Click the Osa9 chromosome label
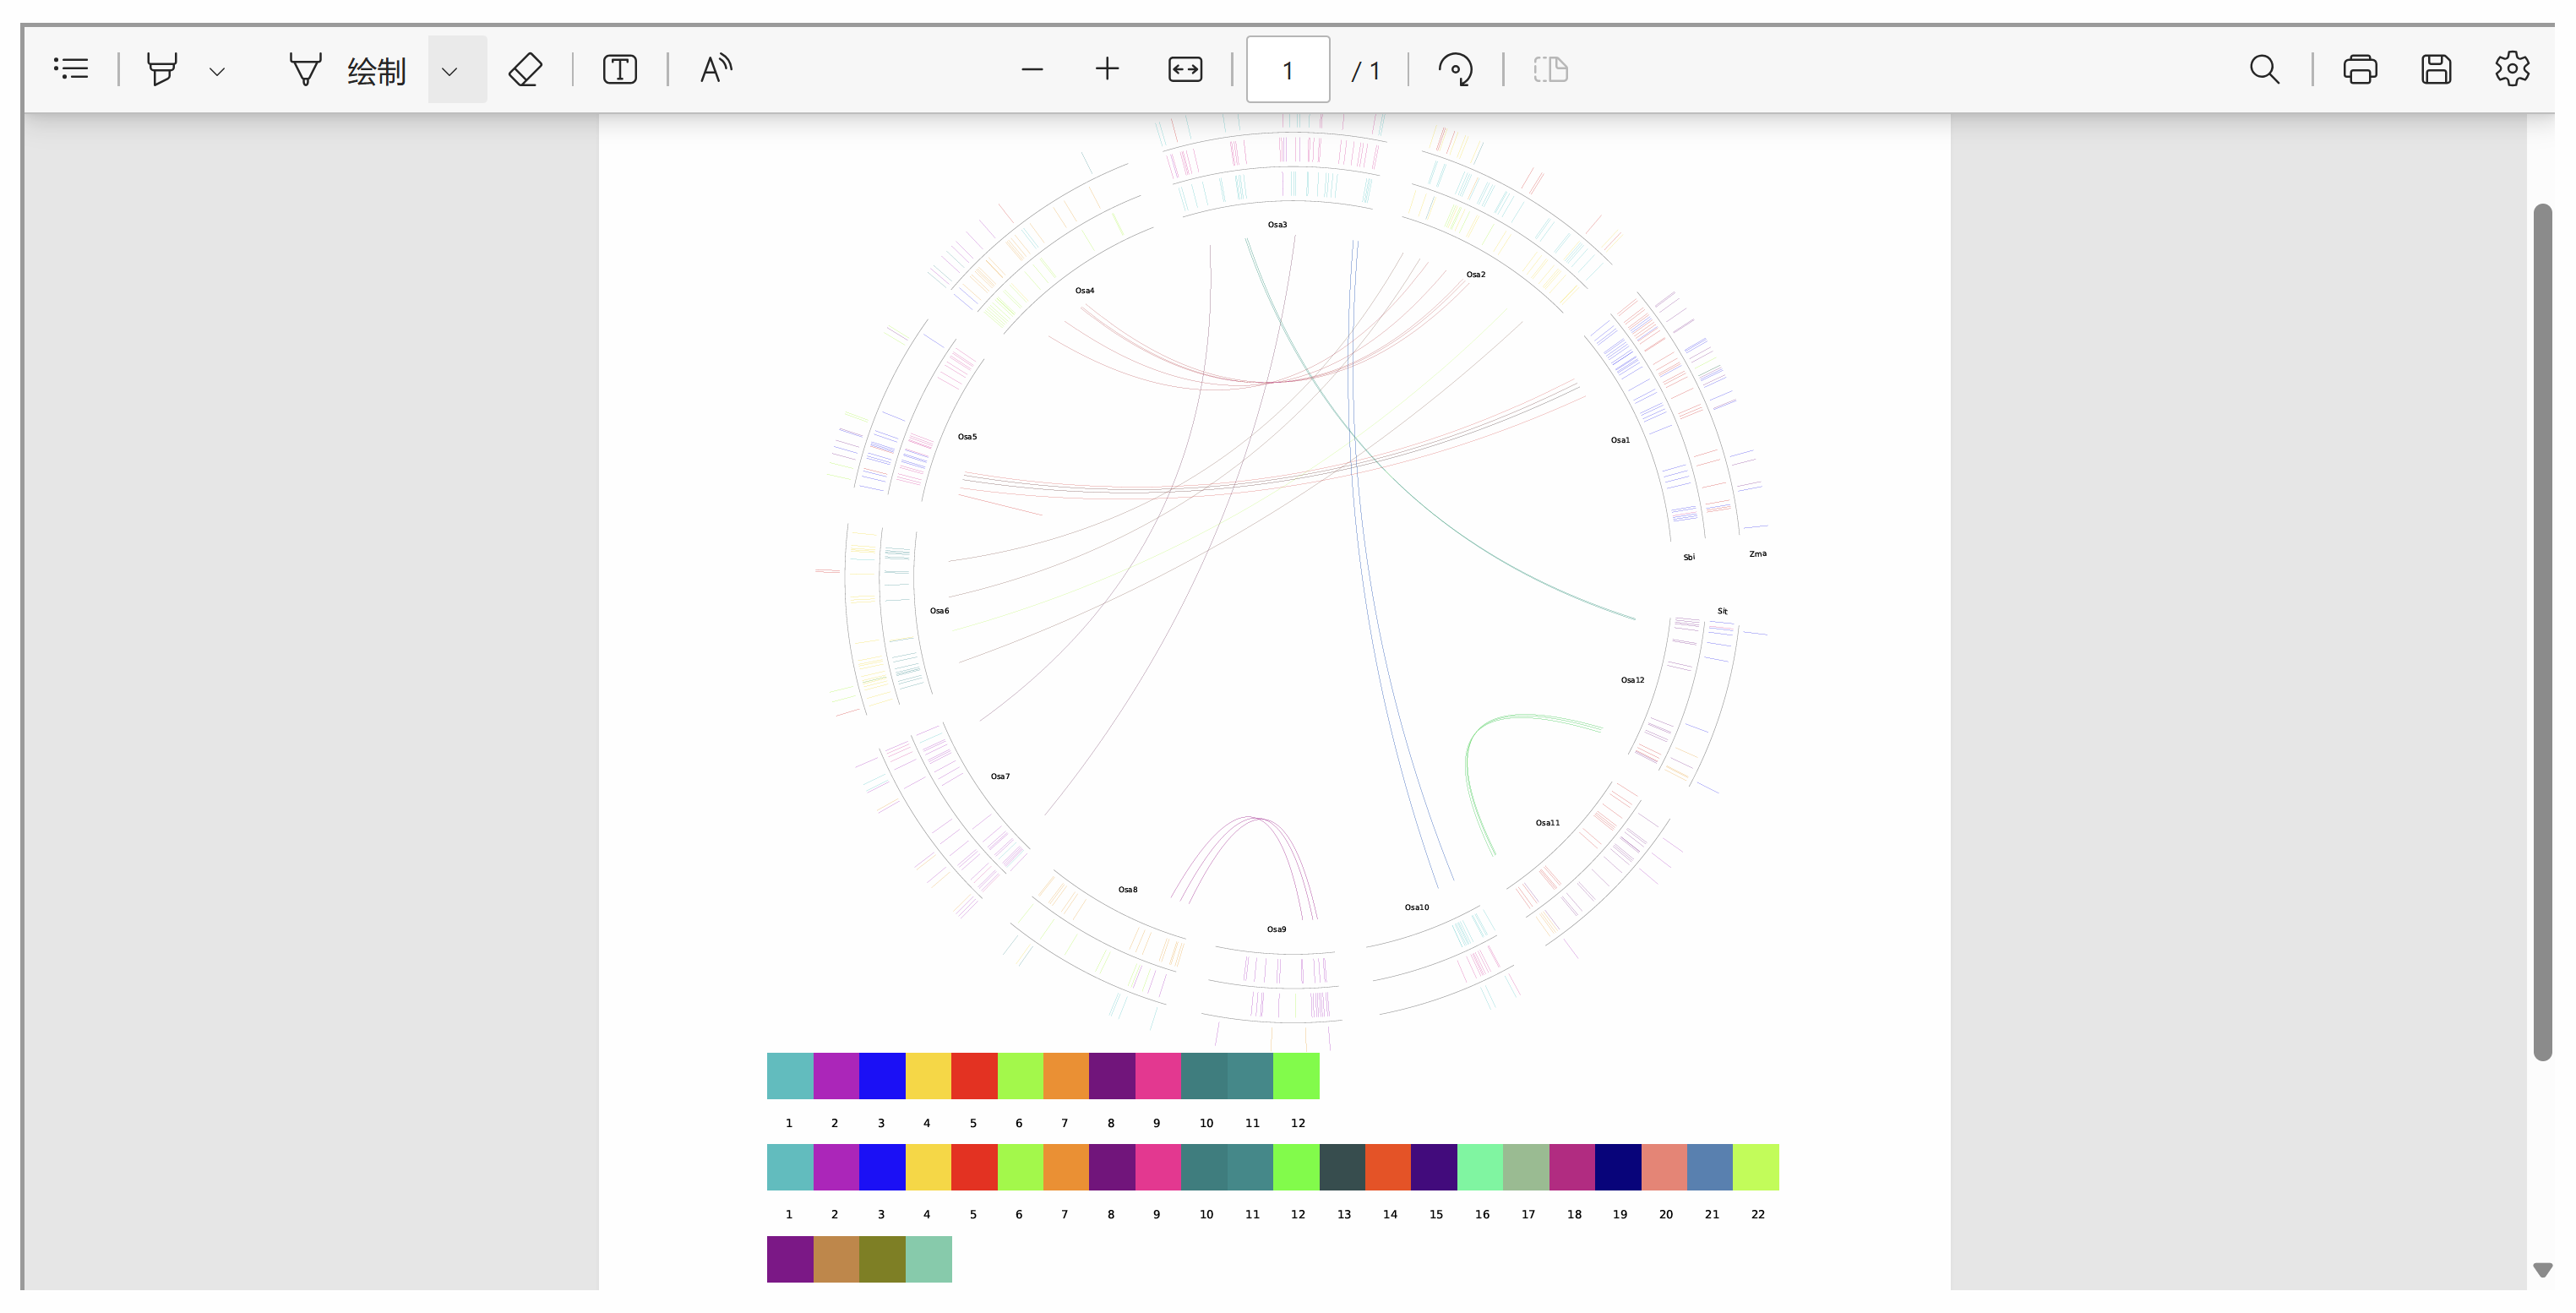Viewport: 2576px width, 1313px height. click(x=1277, y=930)
